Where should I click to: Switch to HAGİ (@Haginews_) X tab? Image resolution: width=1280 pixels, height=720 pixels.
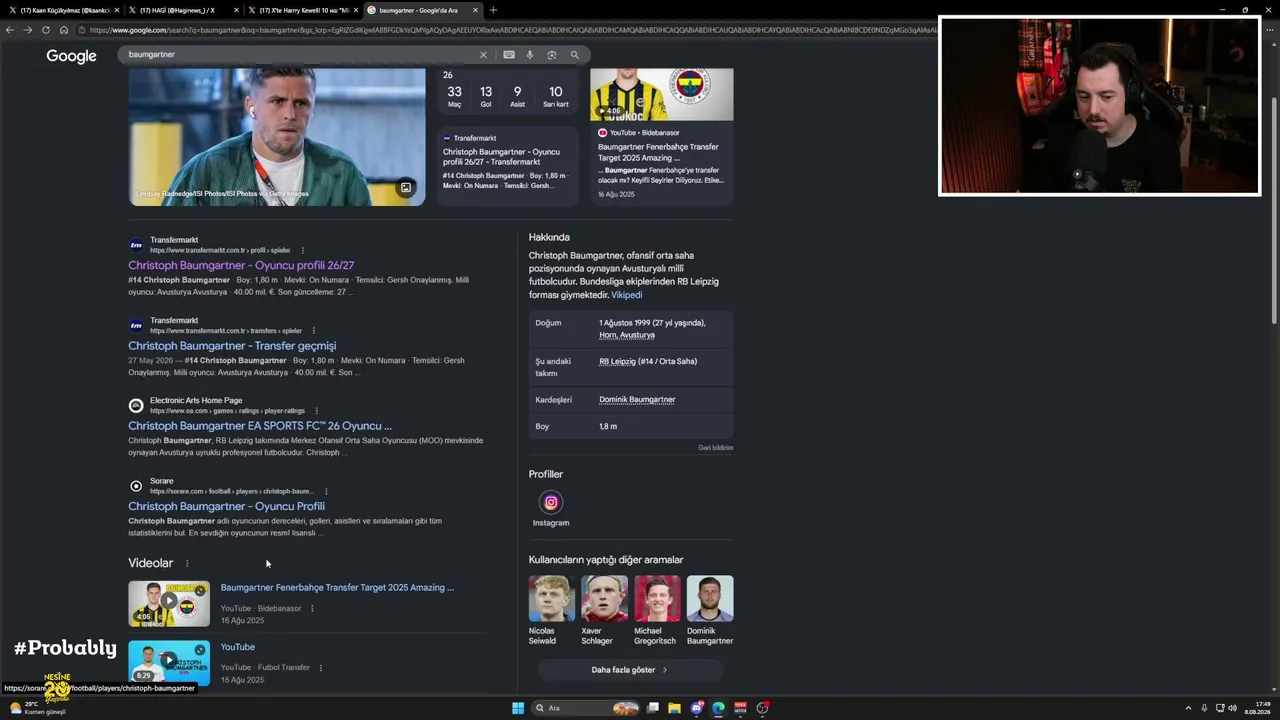(180, 10)
